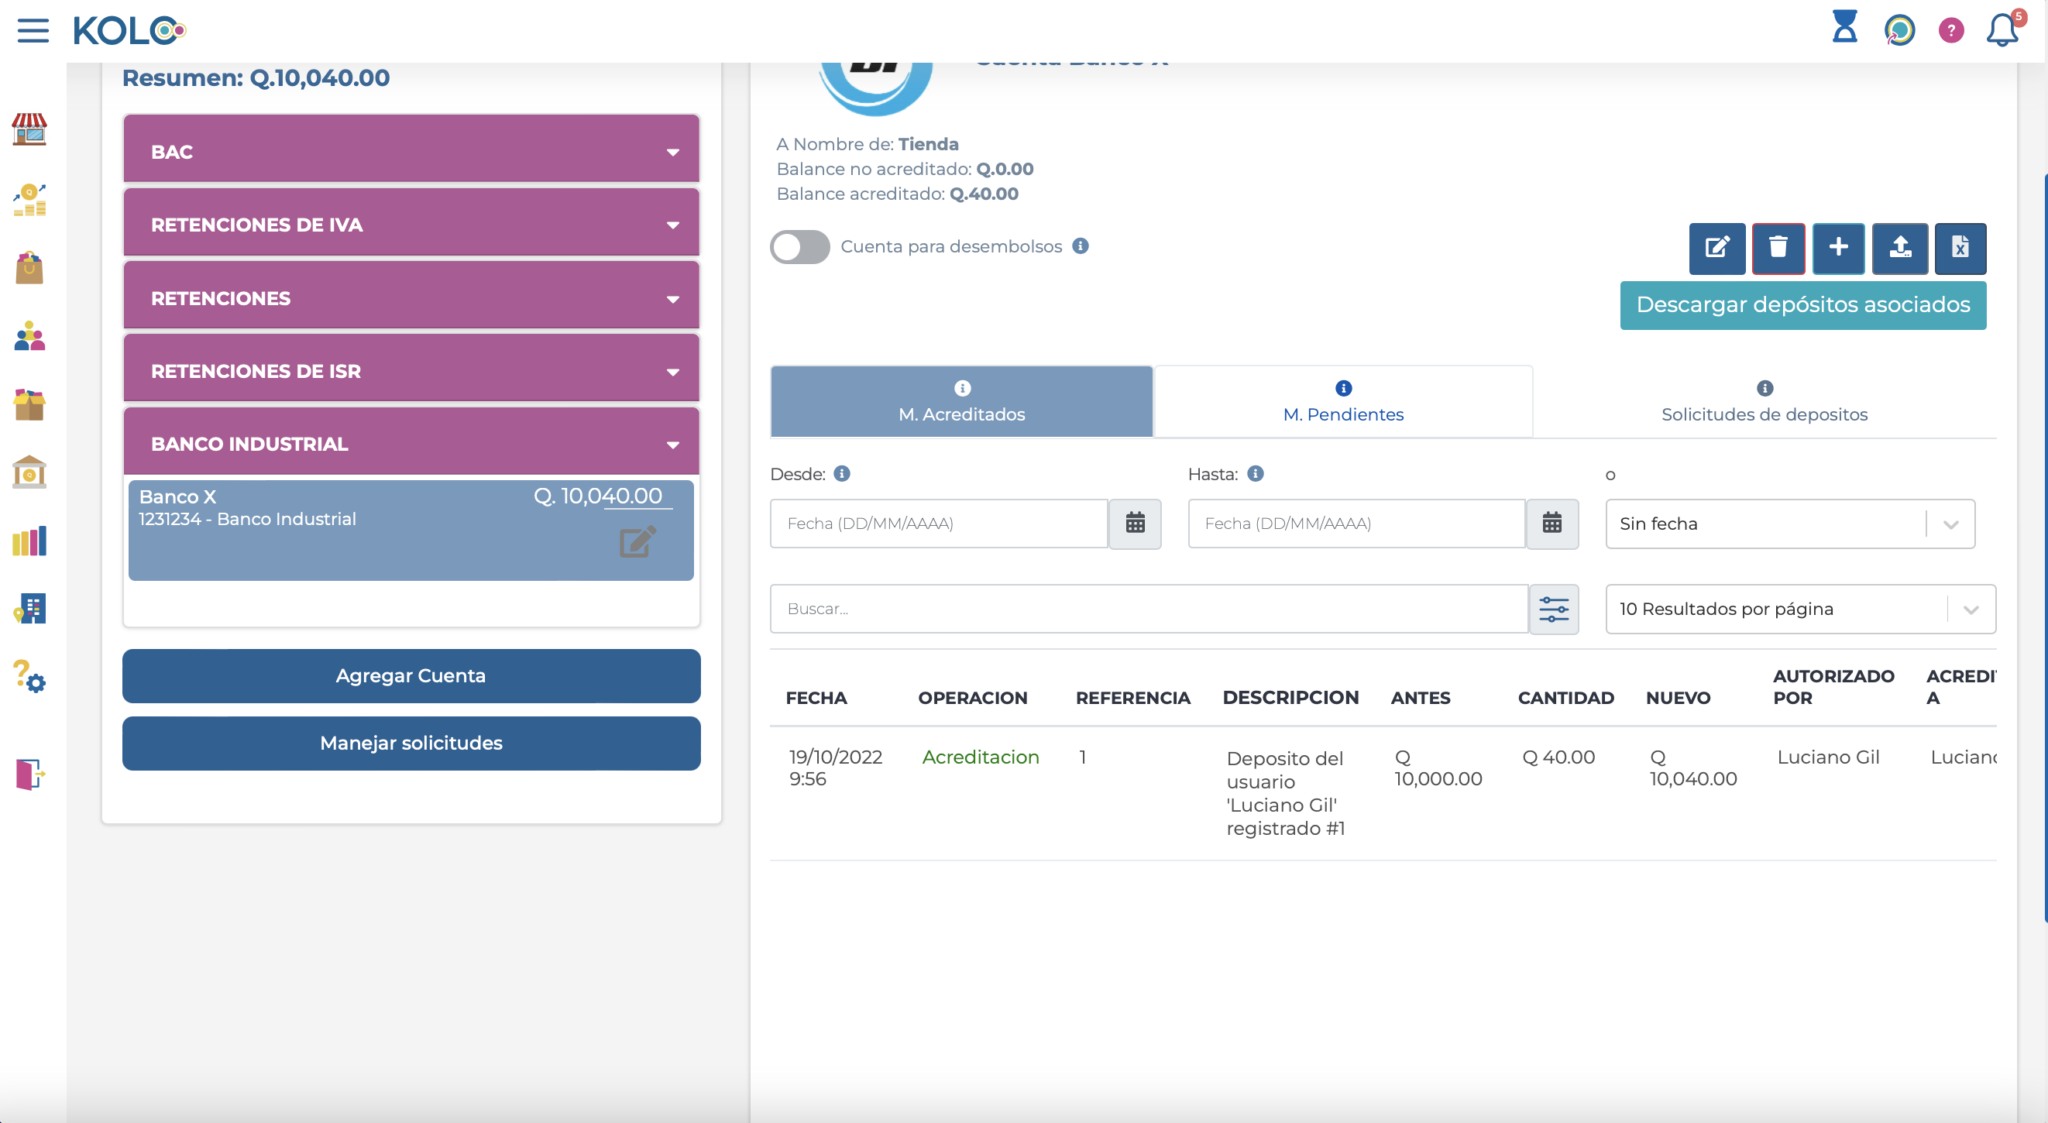Export to Excel using the file icon

pos(1961,249)
